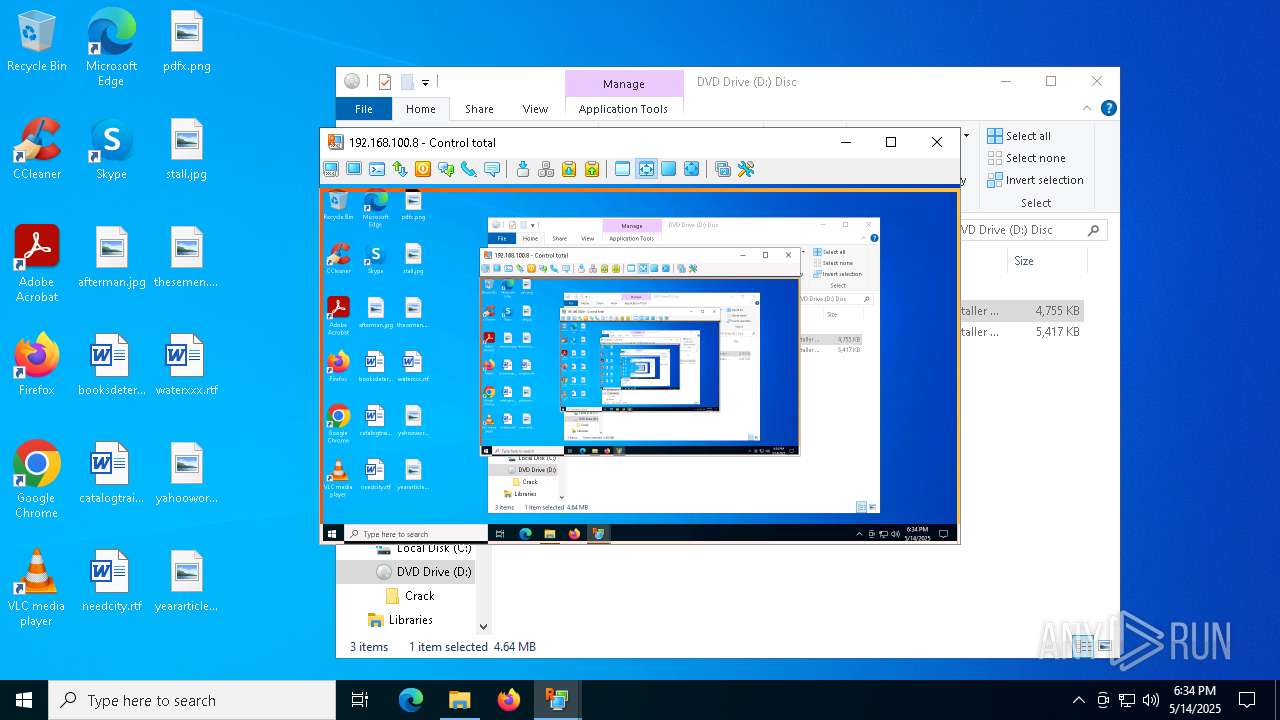Show hidden tray icons chevron
The height and width of the screenshot is (720, 1280).
pos(1078,700)
